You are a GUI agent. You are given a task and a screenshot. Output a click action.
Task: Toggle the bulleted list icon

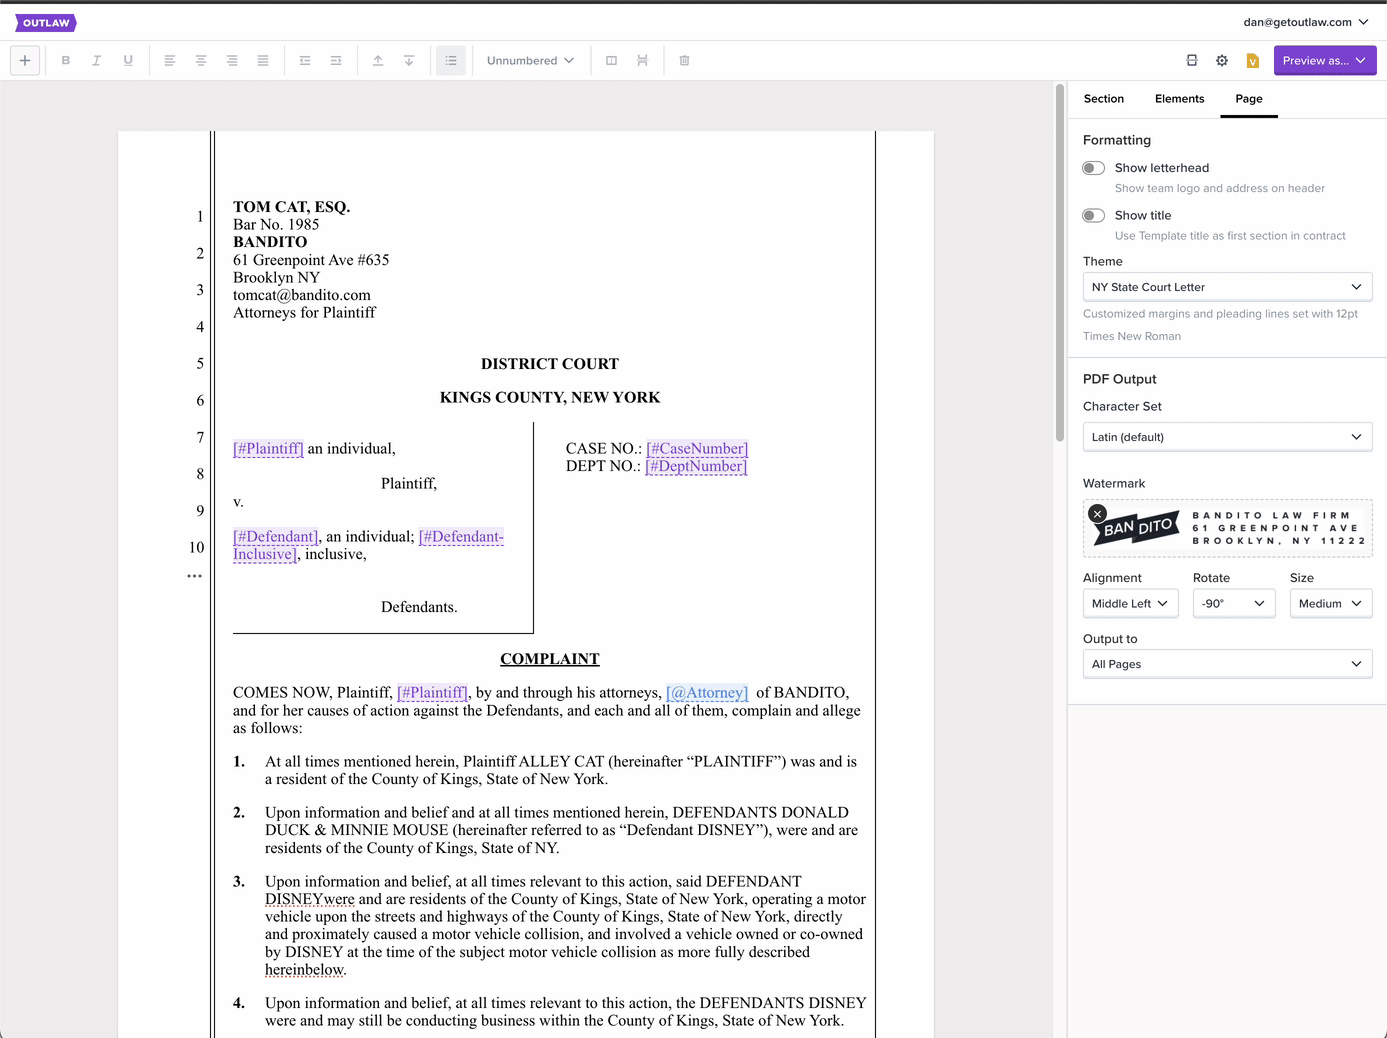[451, 61]
